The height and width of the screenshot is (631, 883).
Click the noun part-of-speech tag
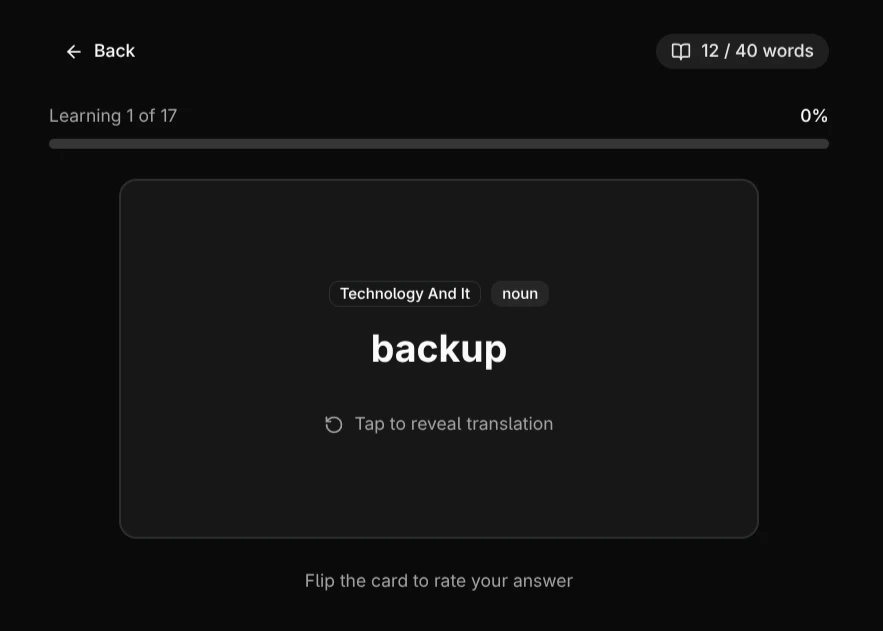click(x=520, y=294)
